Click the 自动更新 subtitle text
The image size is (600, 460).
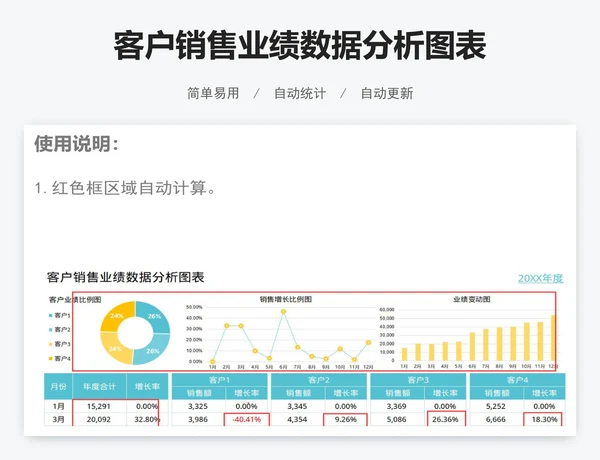point(387,93)
